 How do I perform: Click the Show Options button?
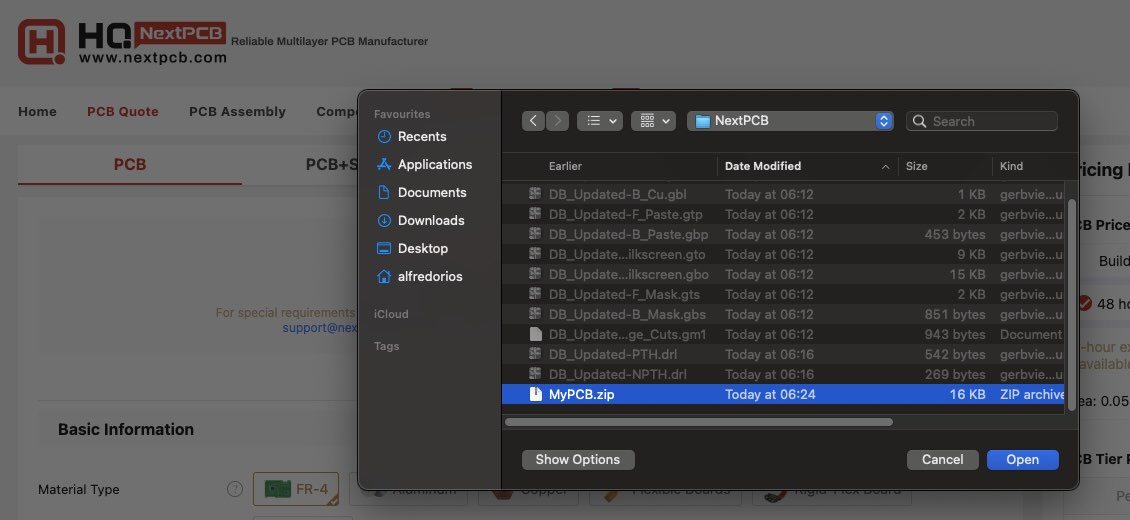[578, 460]
